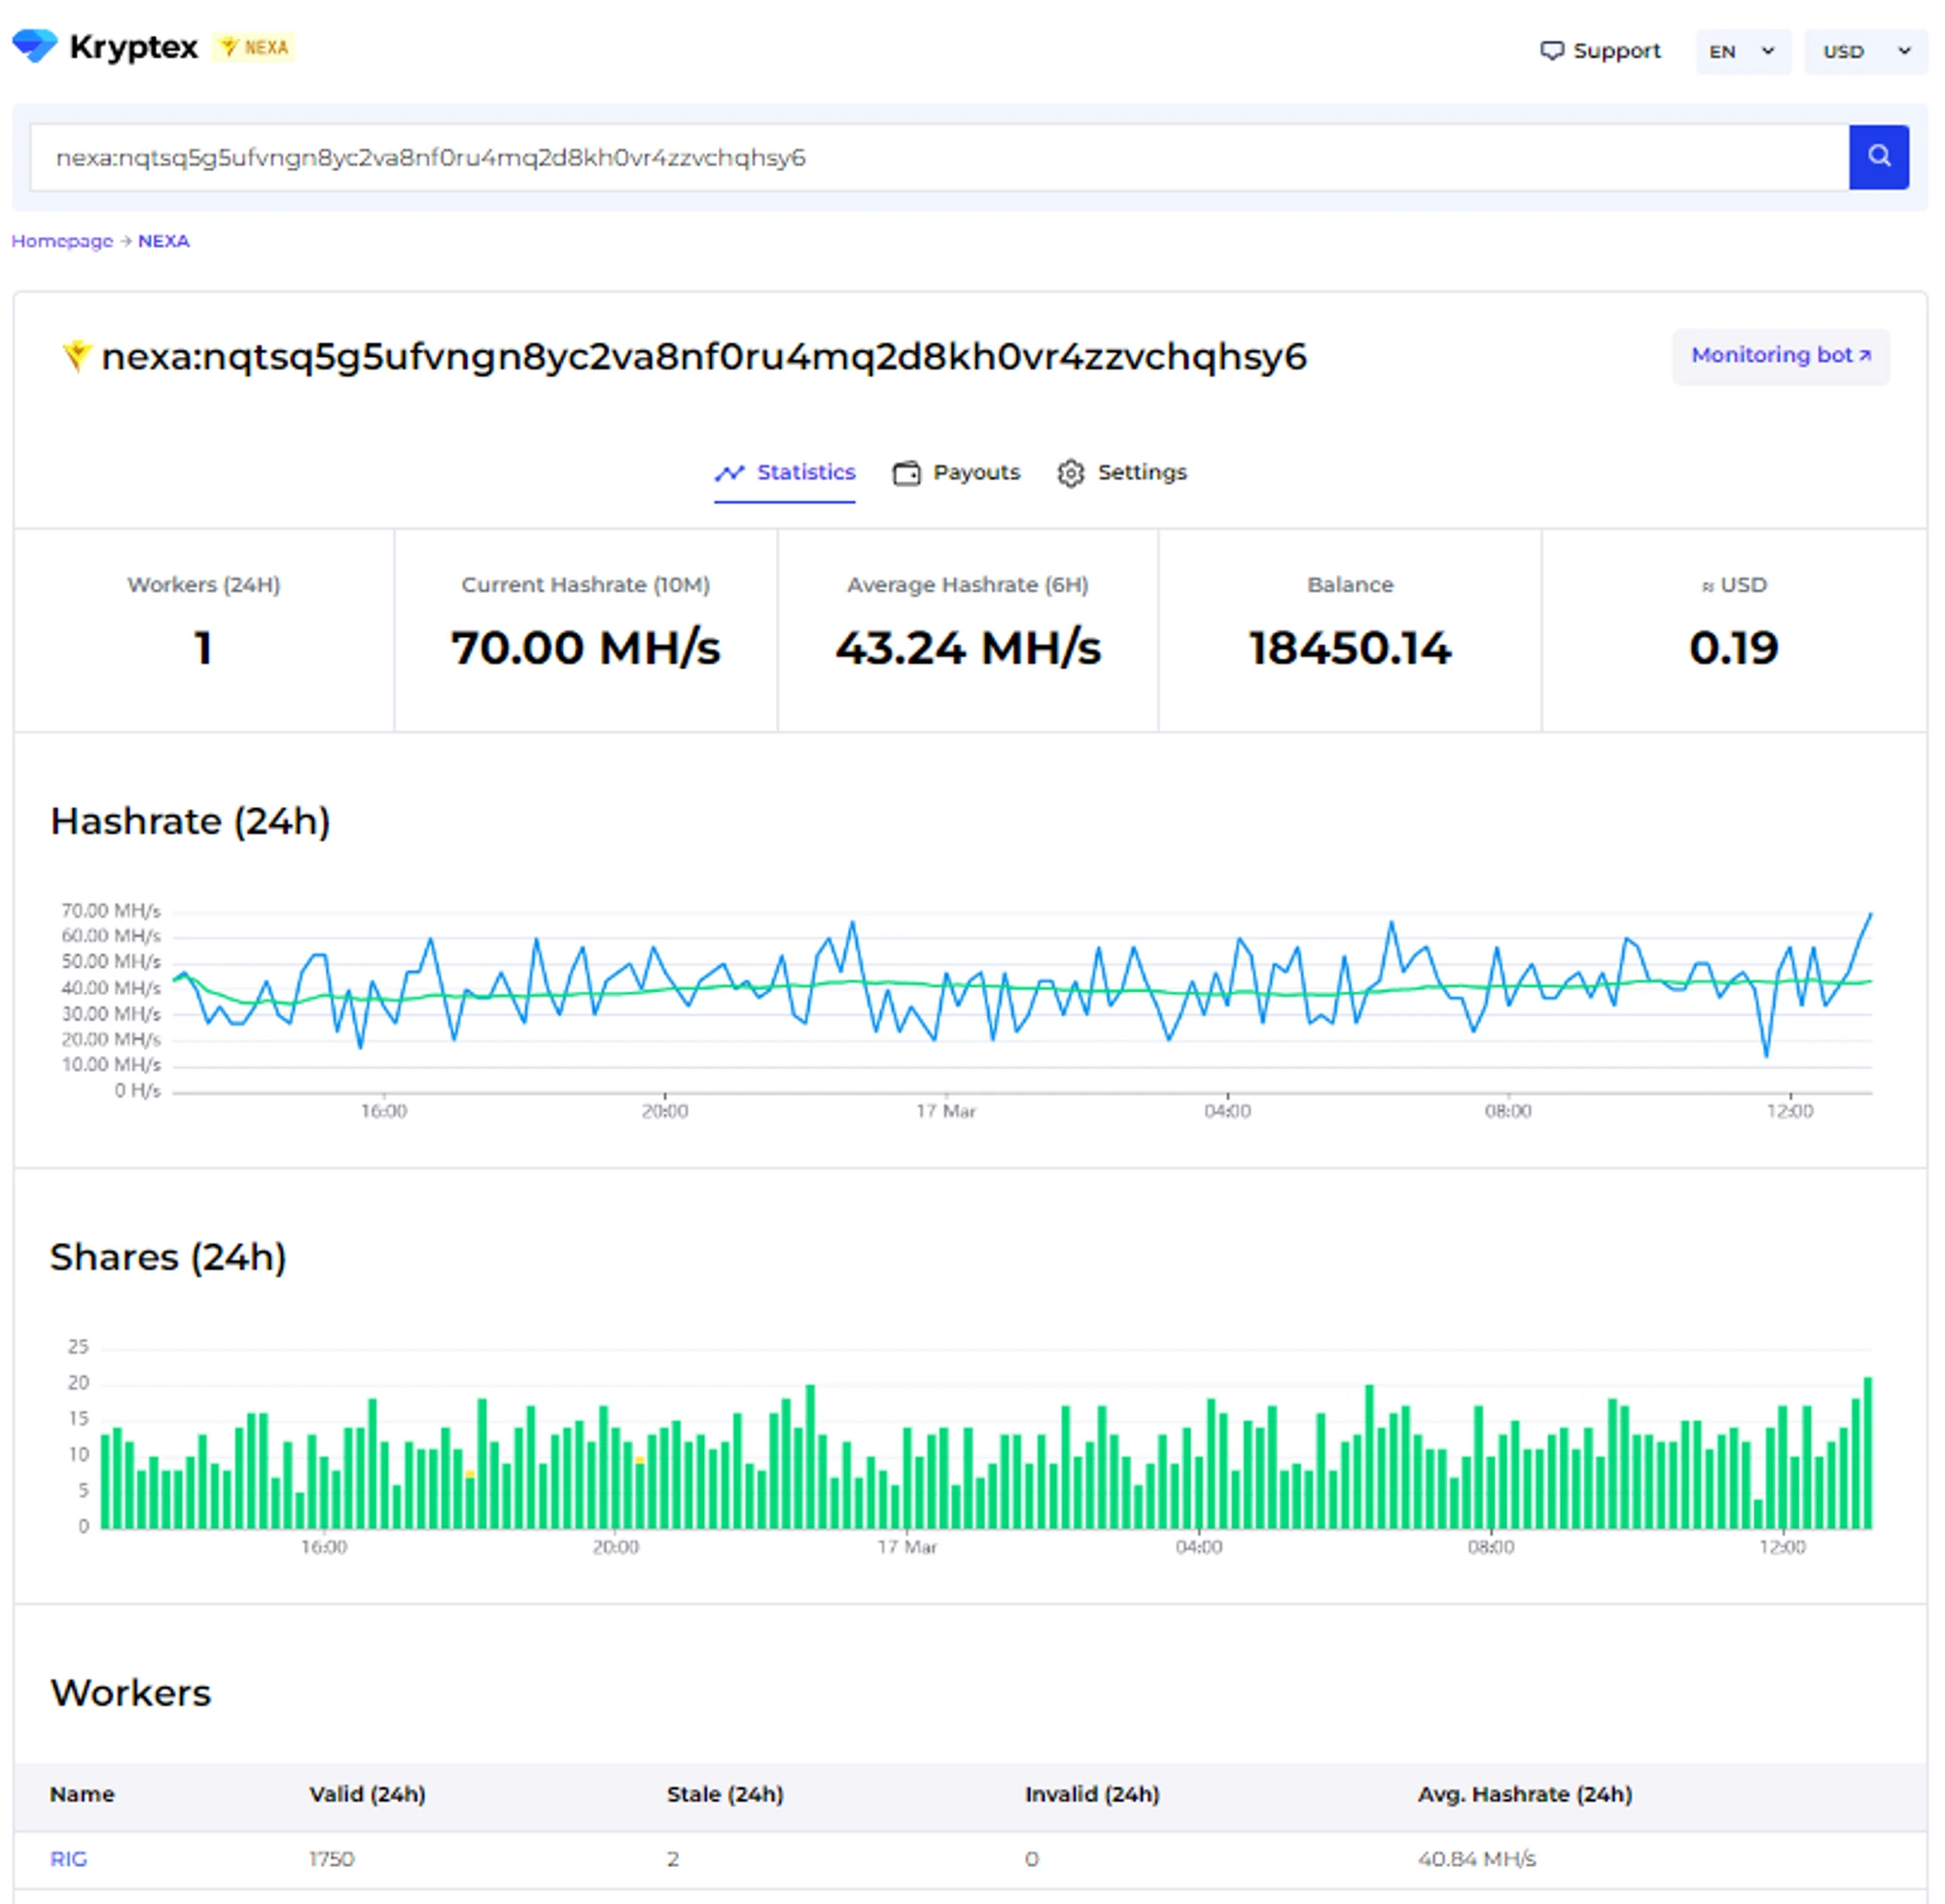Switch to the Payouts tab

coord(975,472)
